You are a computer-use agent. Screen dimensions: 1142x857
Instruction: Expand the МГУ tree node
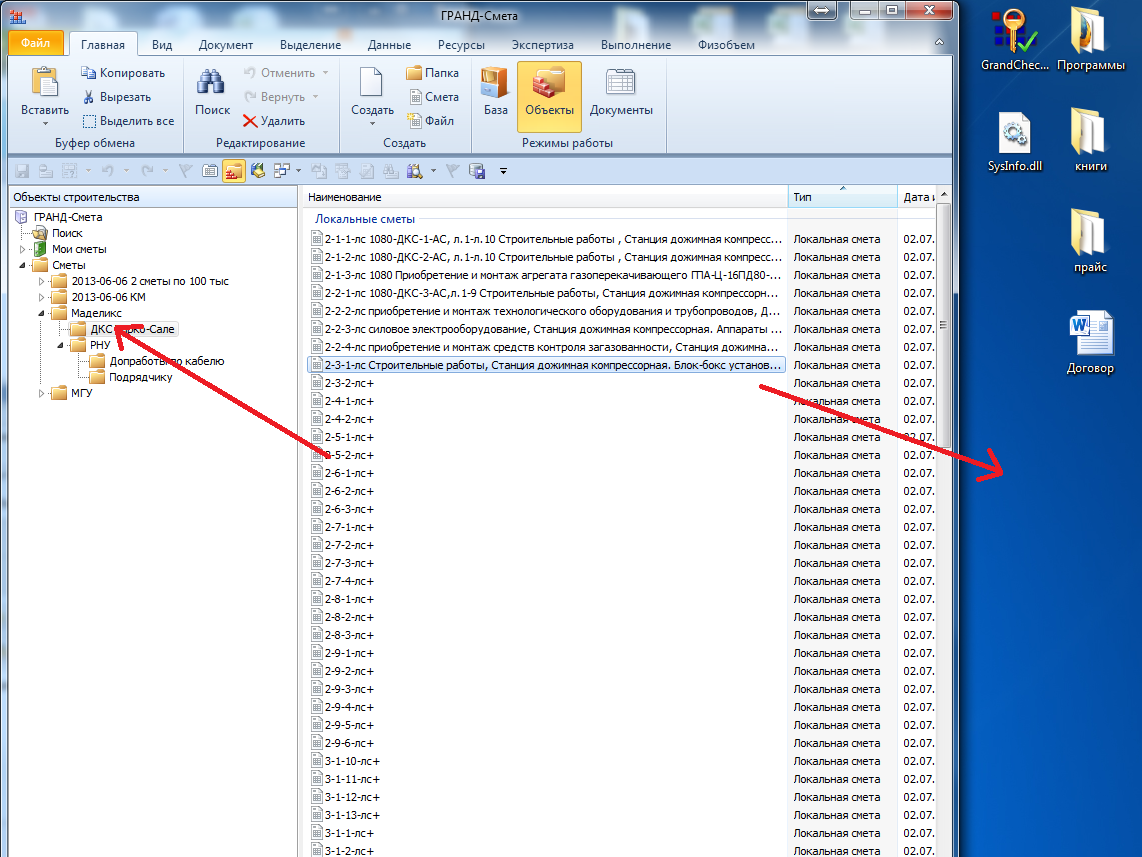[42, 393]
